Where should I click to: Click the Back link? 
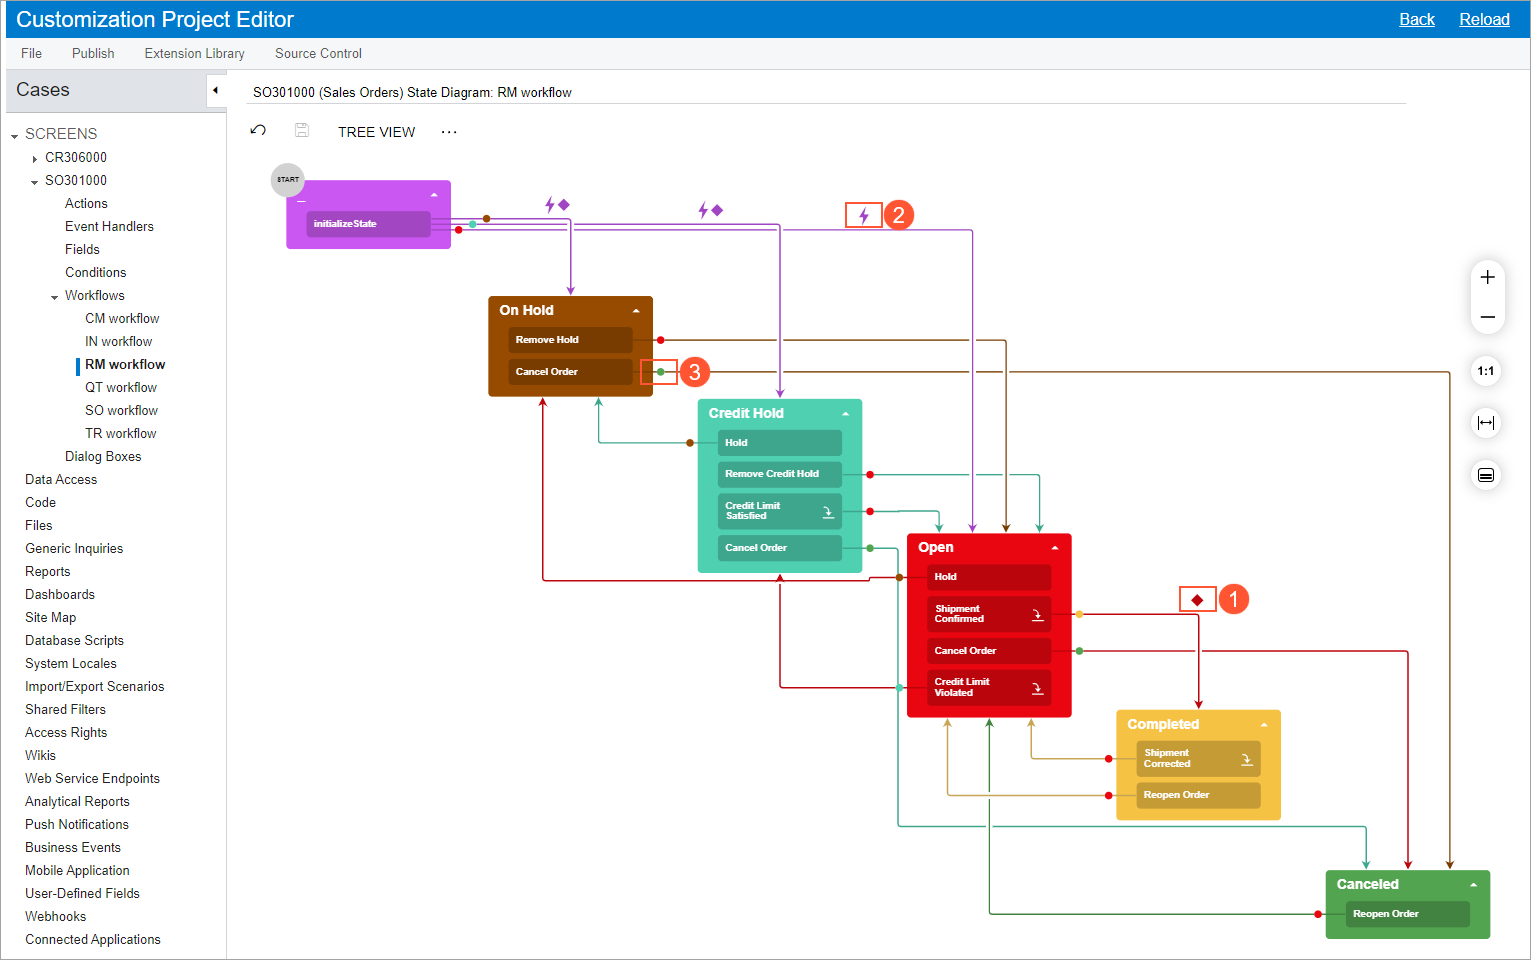1416,20
